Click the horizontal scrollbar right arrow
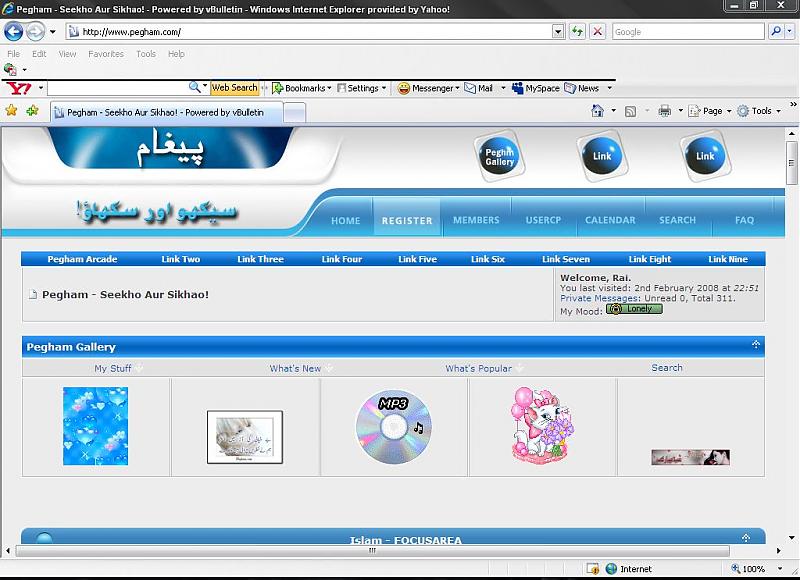 point(779,550)
